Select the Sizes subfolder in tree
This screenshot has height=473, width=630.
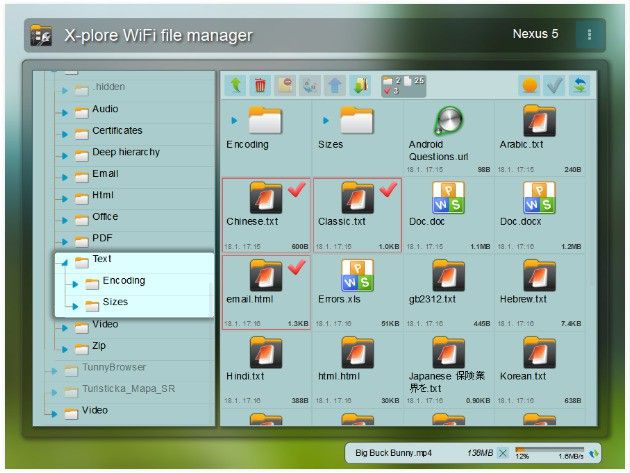[115, 302]
